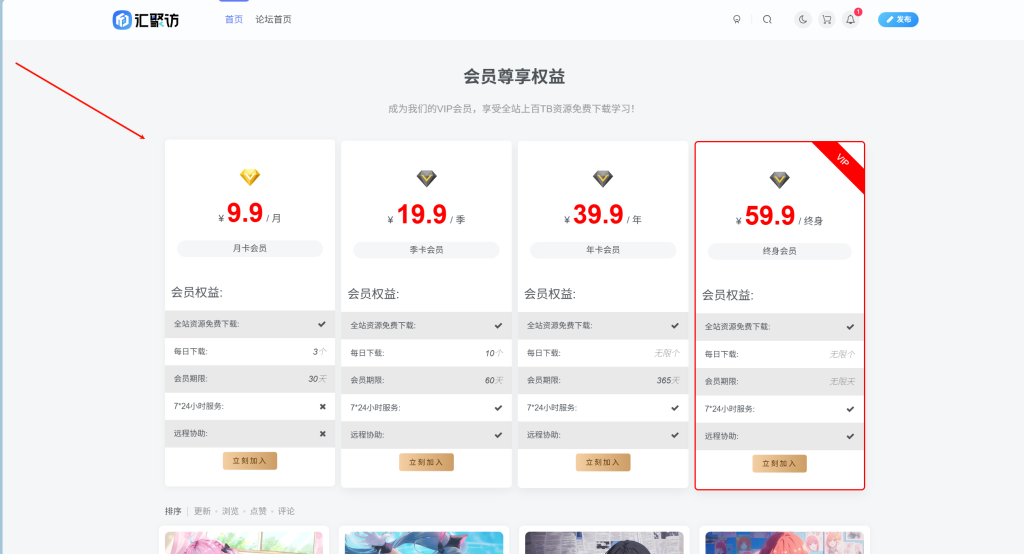Click 排序 label before sort options
1024x554 pixels.
[173, 511]
